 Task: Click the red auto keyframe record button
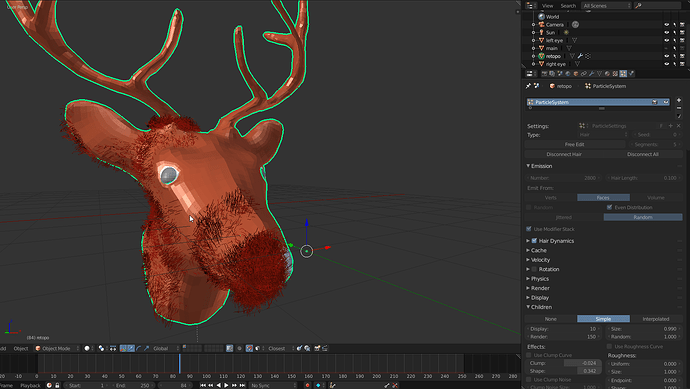point(307,385)
